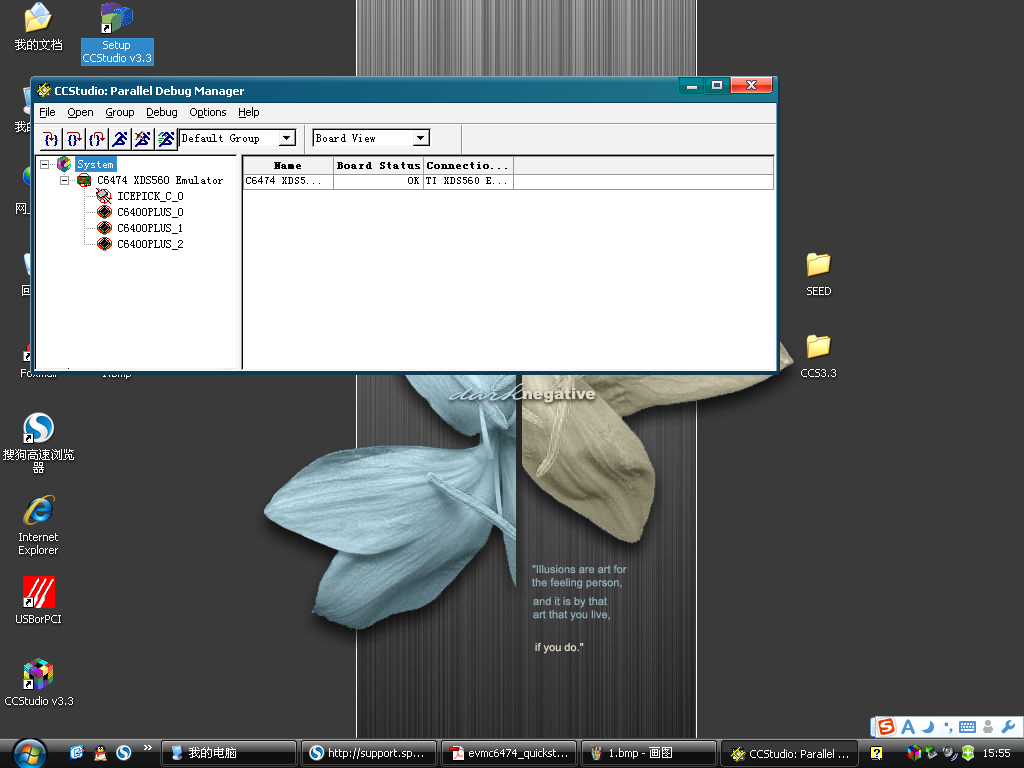1024x768 pixels.
Task: Click the Locked Animate toolbar icon
Action: pyautogui.click(x=166, y=138)
